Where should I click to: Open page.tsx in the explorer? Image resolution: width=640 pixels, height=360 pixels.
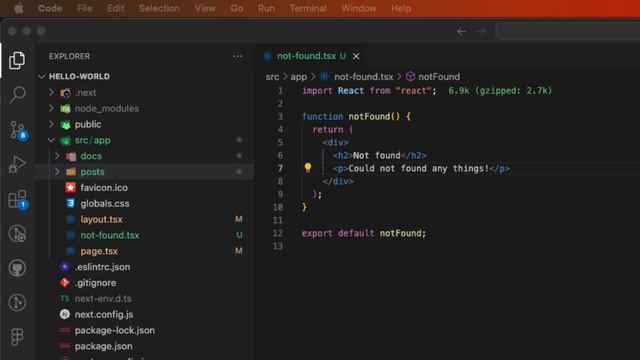pos(145,251)
